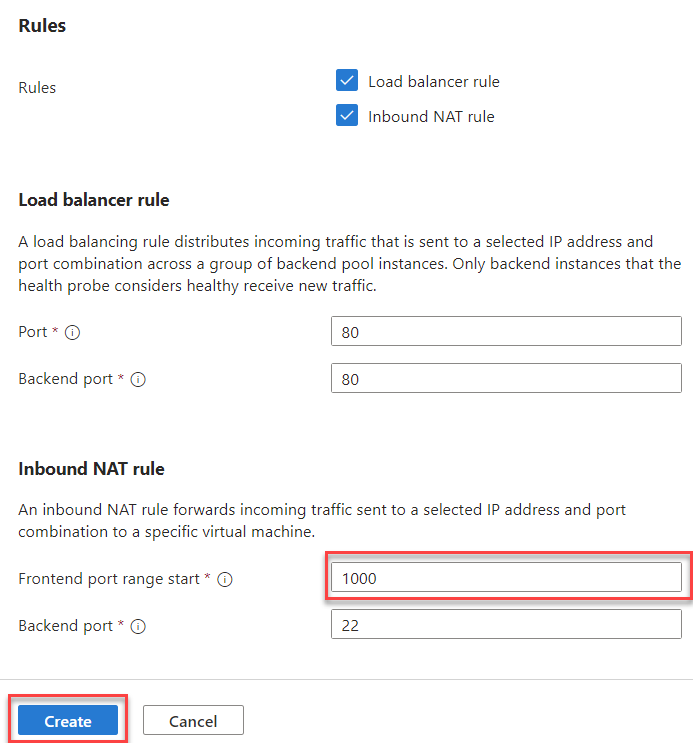This screenshot has width=693, height=743.
Task: Click the Port field label
Action: pos(33,332)
